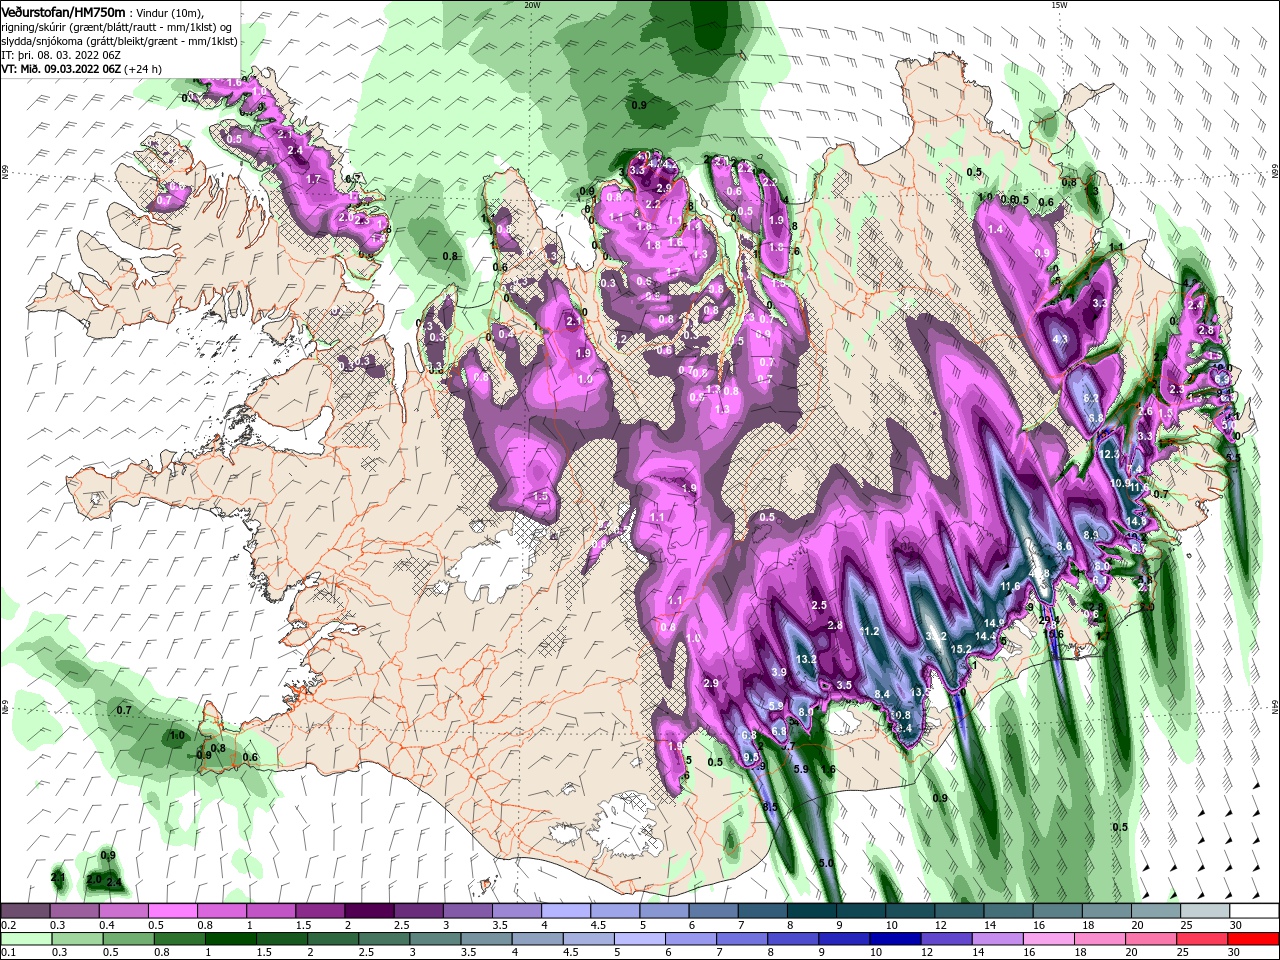Click the '8.4' value near the southeast coast
The height and width of the screenshot is (960, 1280).
882,694
